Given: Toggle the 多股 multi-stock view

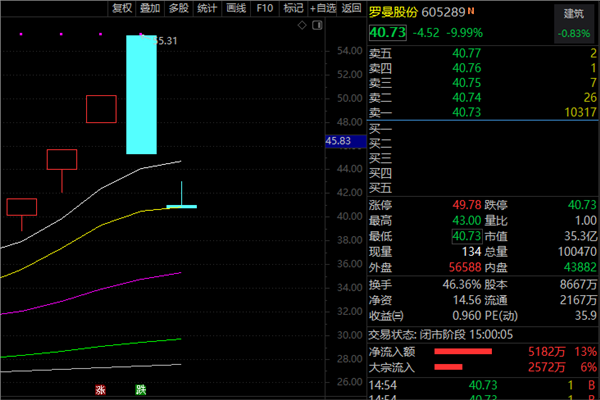Looking at the screenshot, I should pos(178,8).
